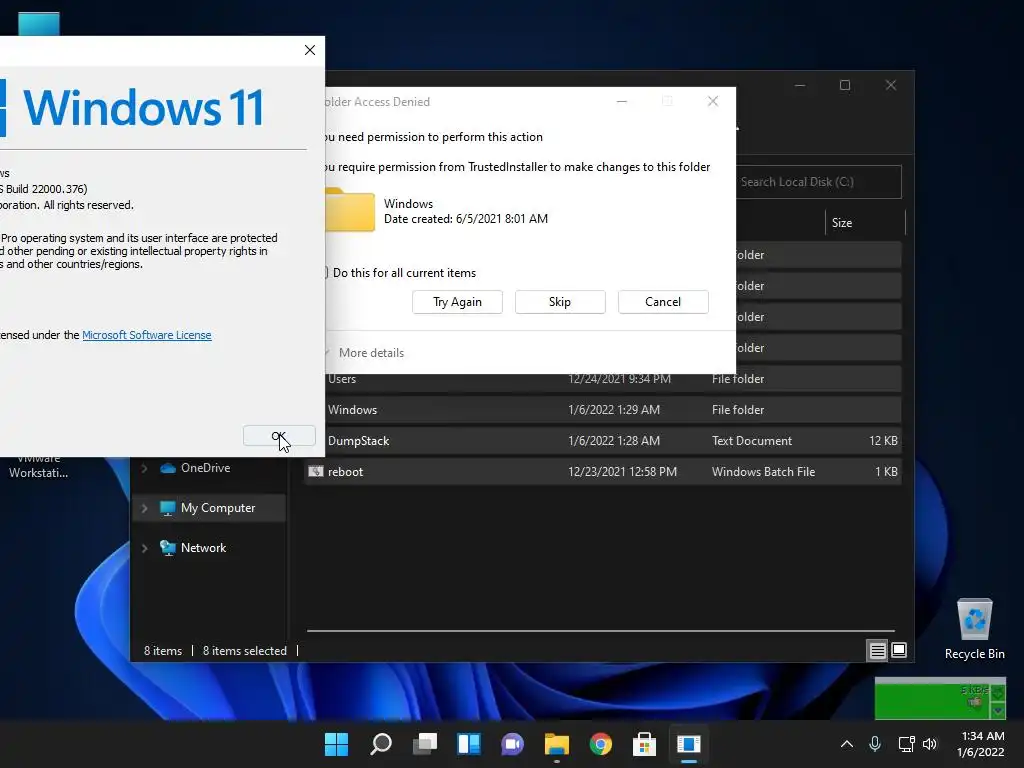Click the Search Local Disk (C:) field
Screen dimensions: 1024x768
[x=818, y=182]
